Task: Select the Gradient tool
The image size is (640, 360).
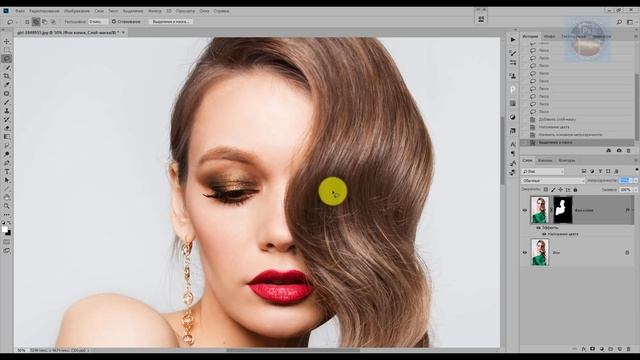Action: 7,137
